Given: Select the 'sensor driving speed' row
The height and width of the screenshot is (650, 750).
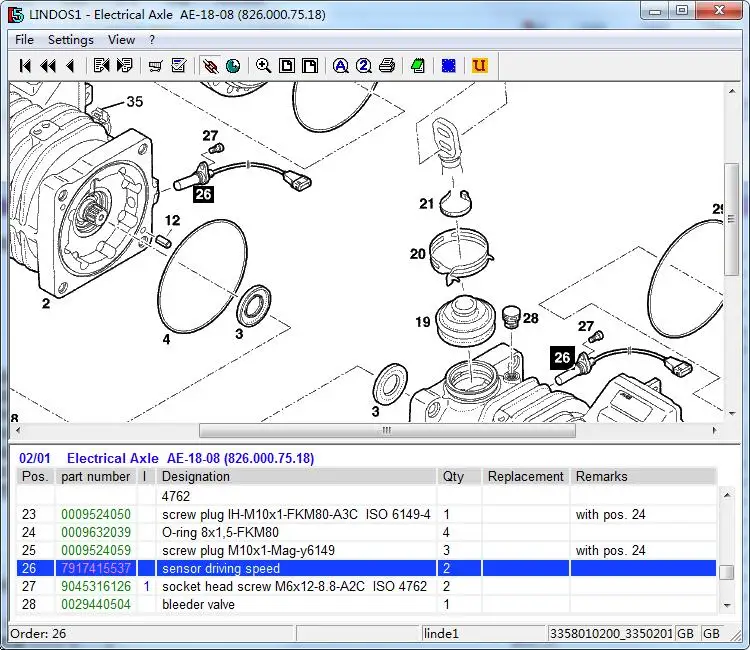Looking at the screenshot, I should (x=366, y=568).
